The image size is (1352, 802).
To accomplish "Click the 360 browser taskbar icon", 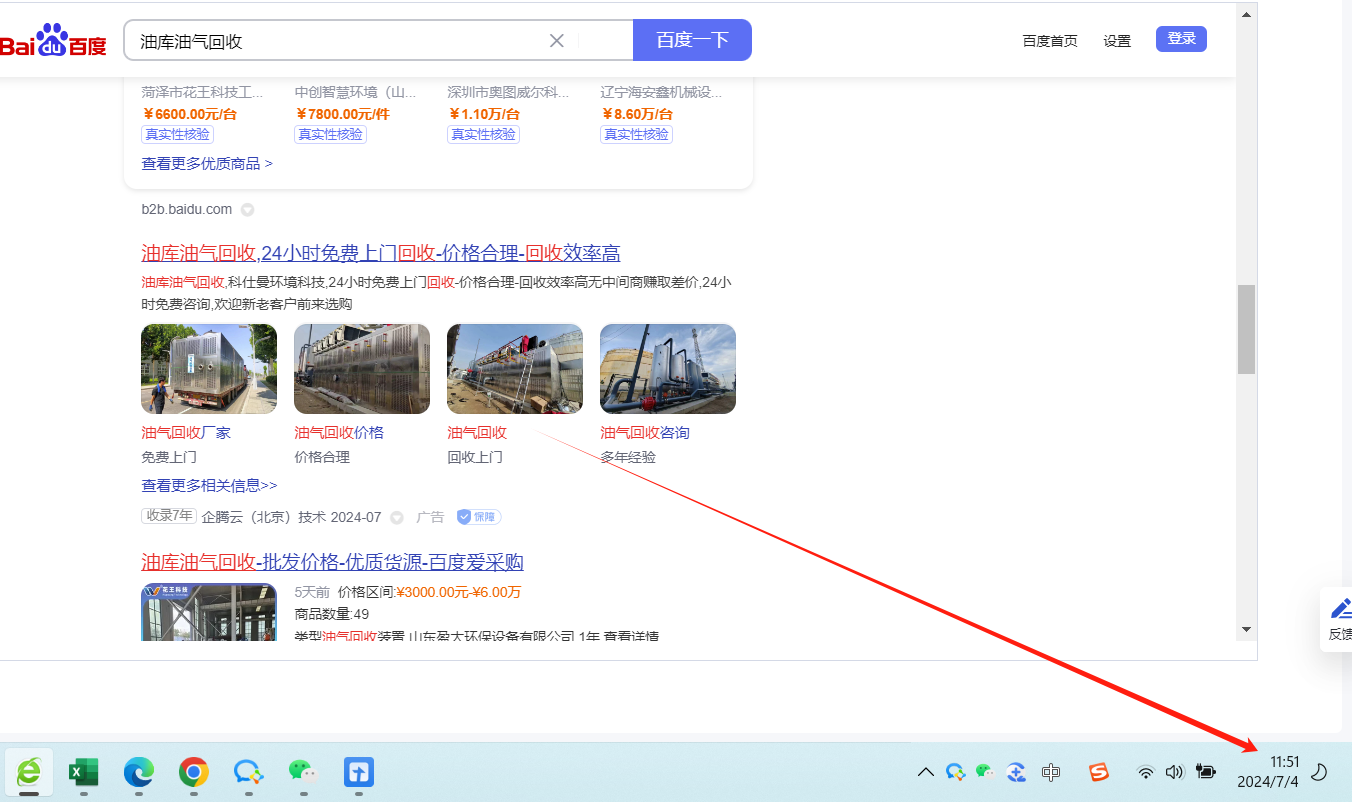I will tap(30, 772).
